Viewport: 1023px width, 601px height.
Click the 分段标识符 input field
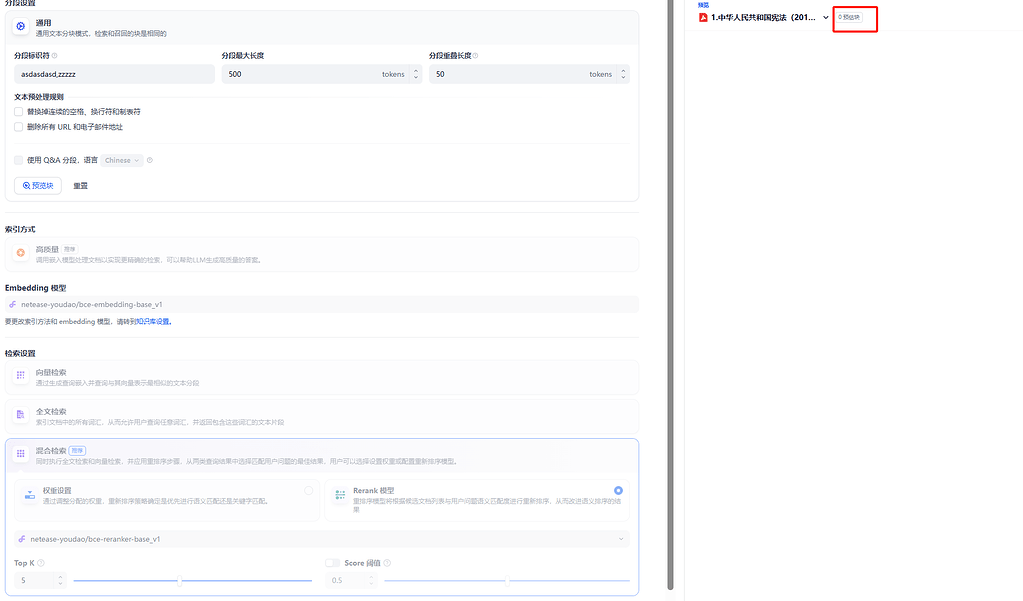pos(114,74)
